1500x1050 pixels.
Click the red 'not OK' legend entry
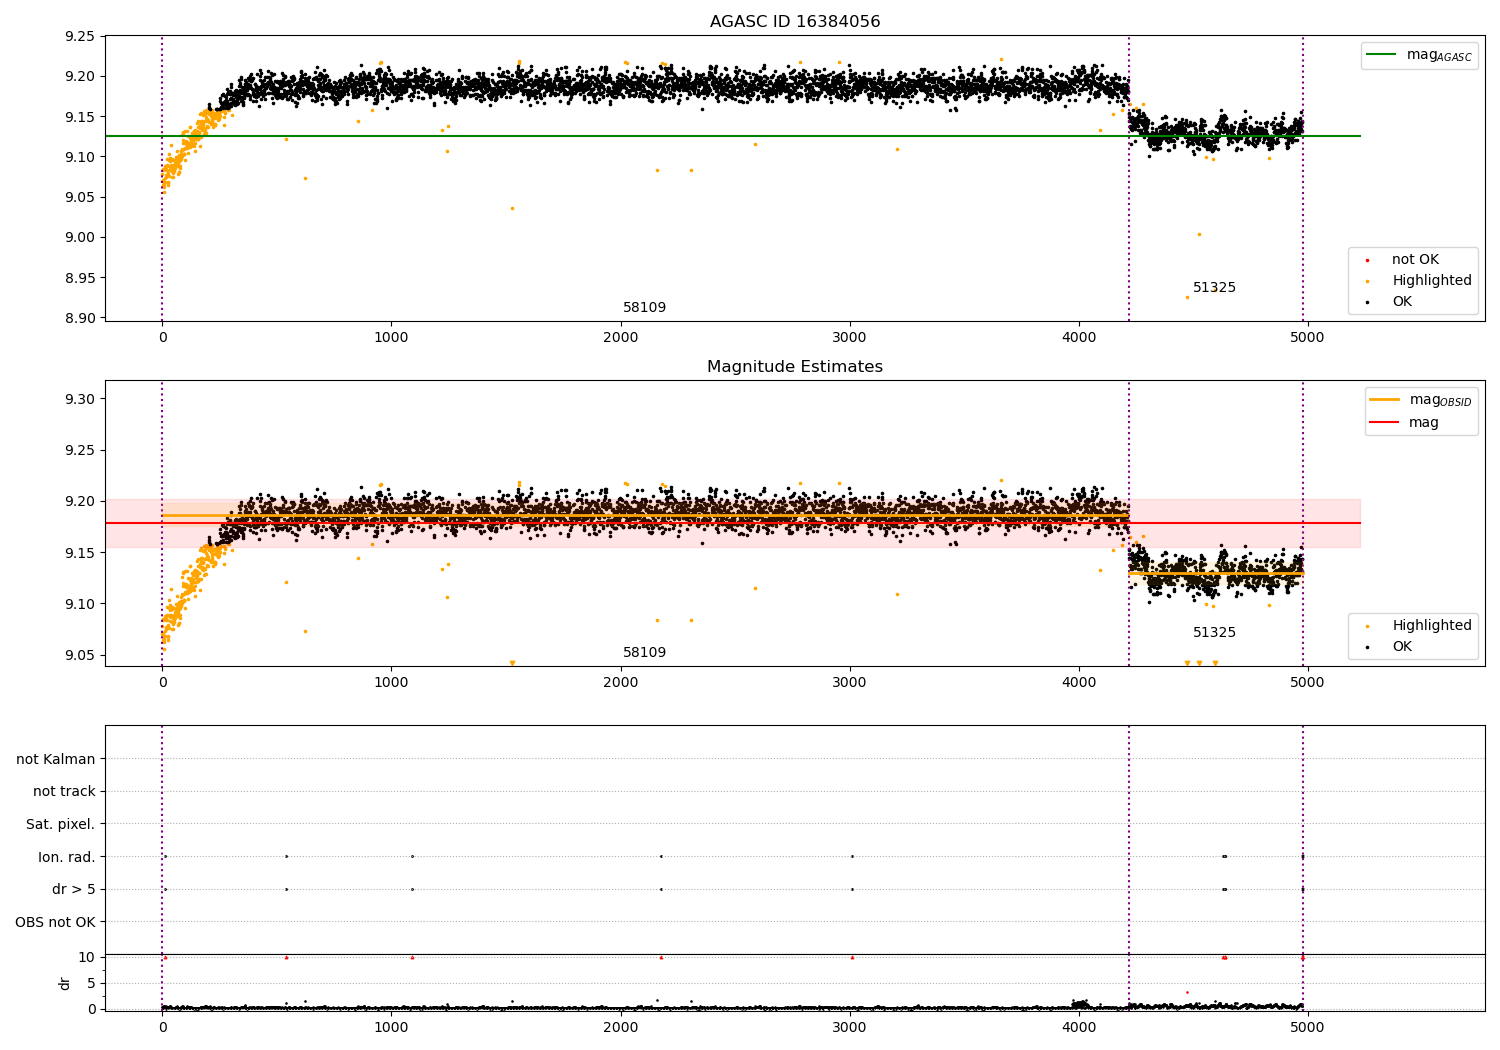[x=1414, y=260]
